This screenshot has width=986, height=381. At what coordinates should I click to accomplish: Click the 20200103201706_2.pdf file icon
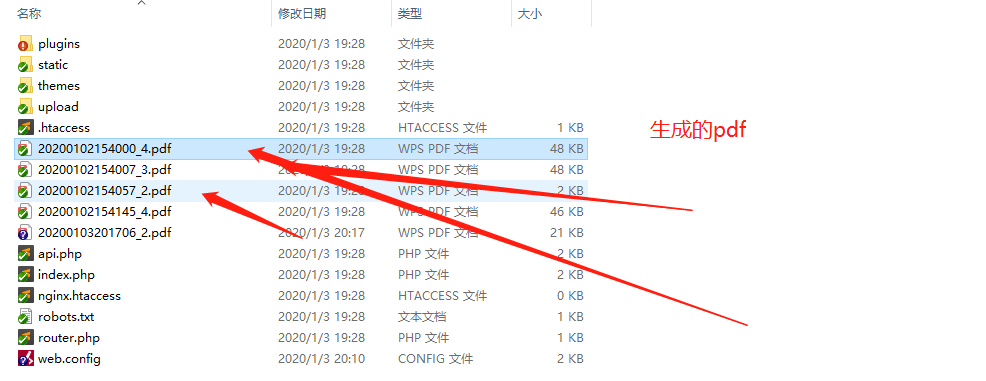point(25,233)
